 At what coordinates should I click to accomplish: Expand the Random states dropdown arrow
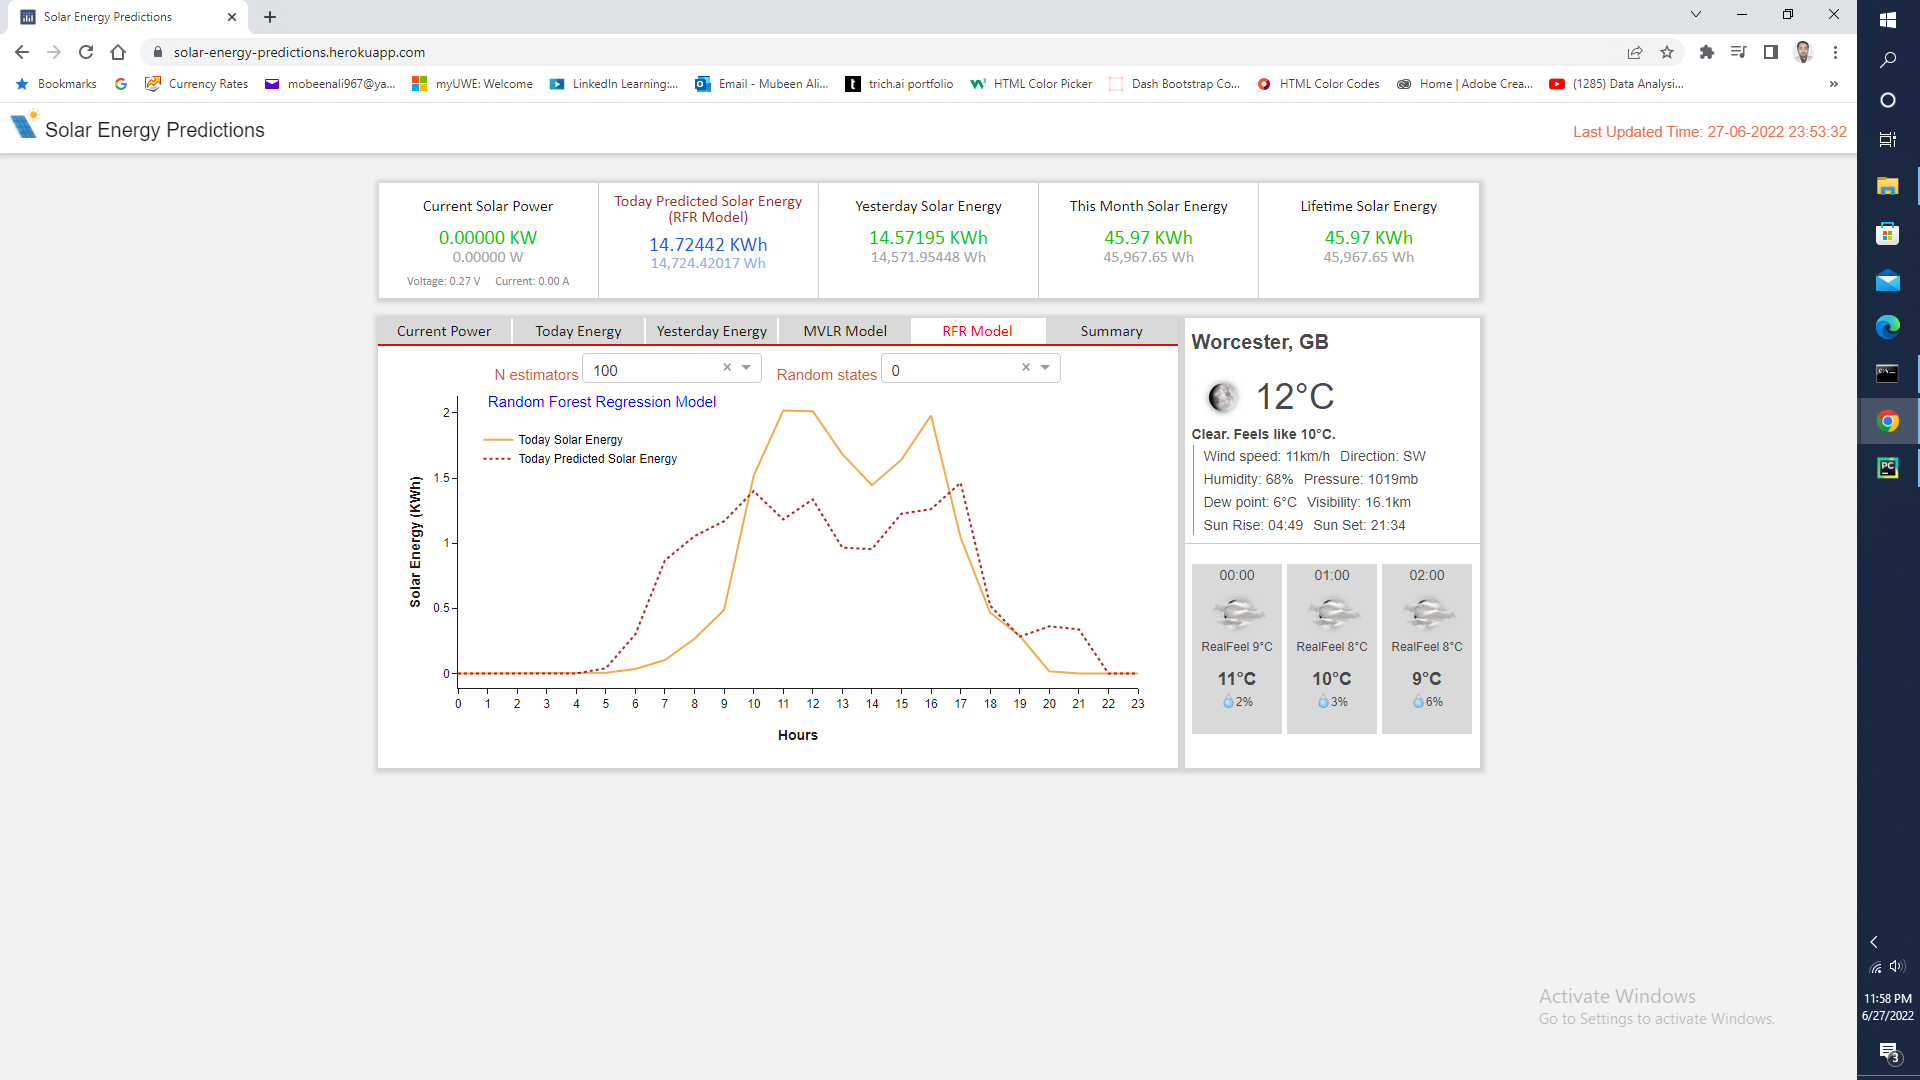[x=1045, y=368]
